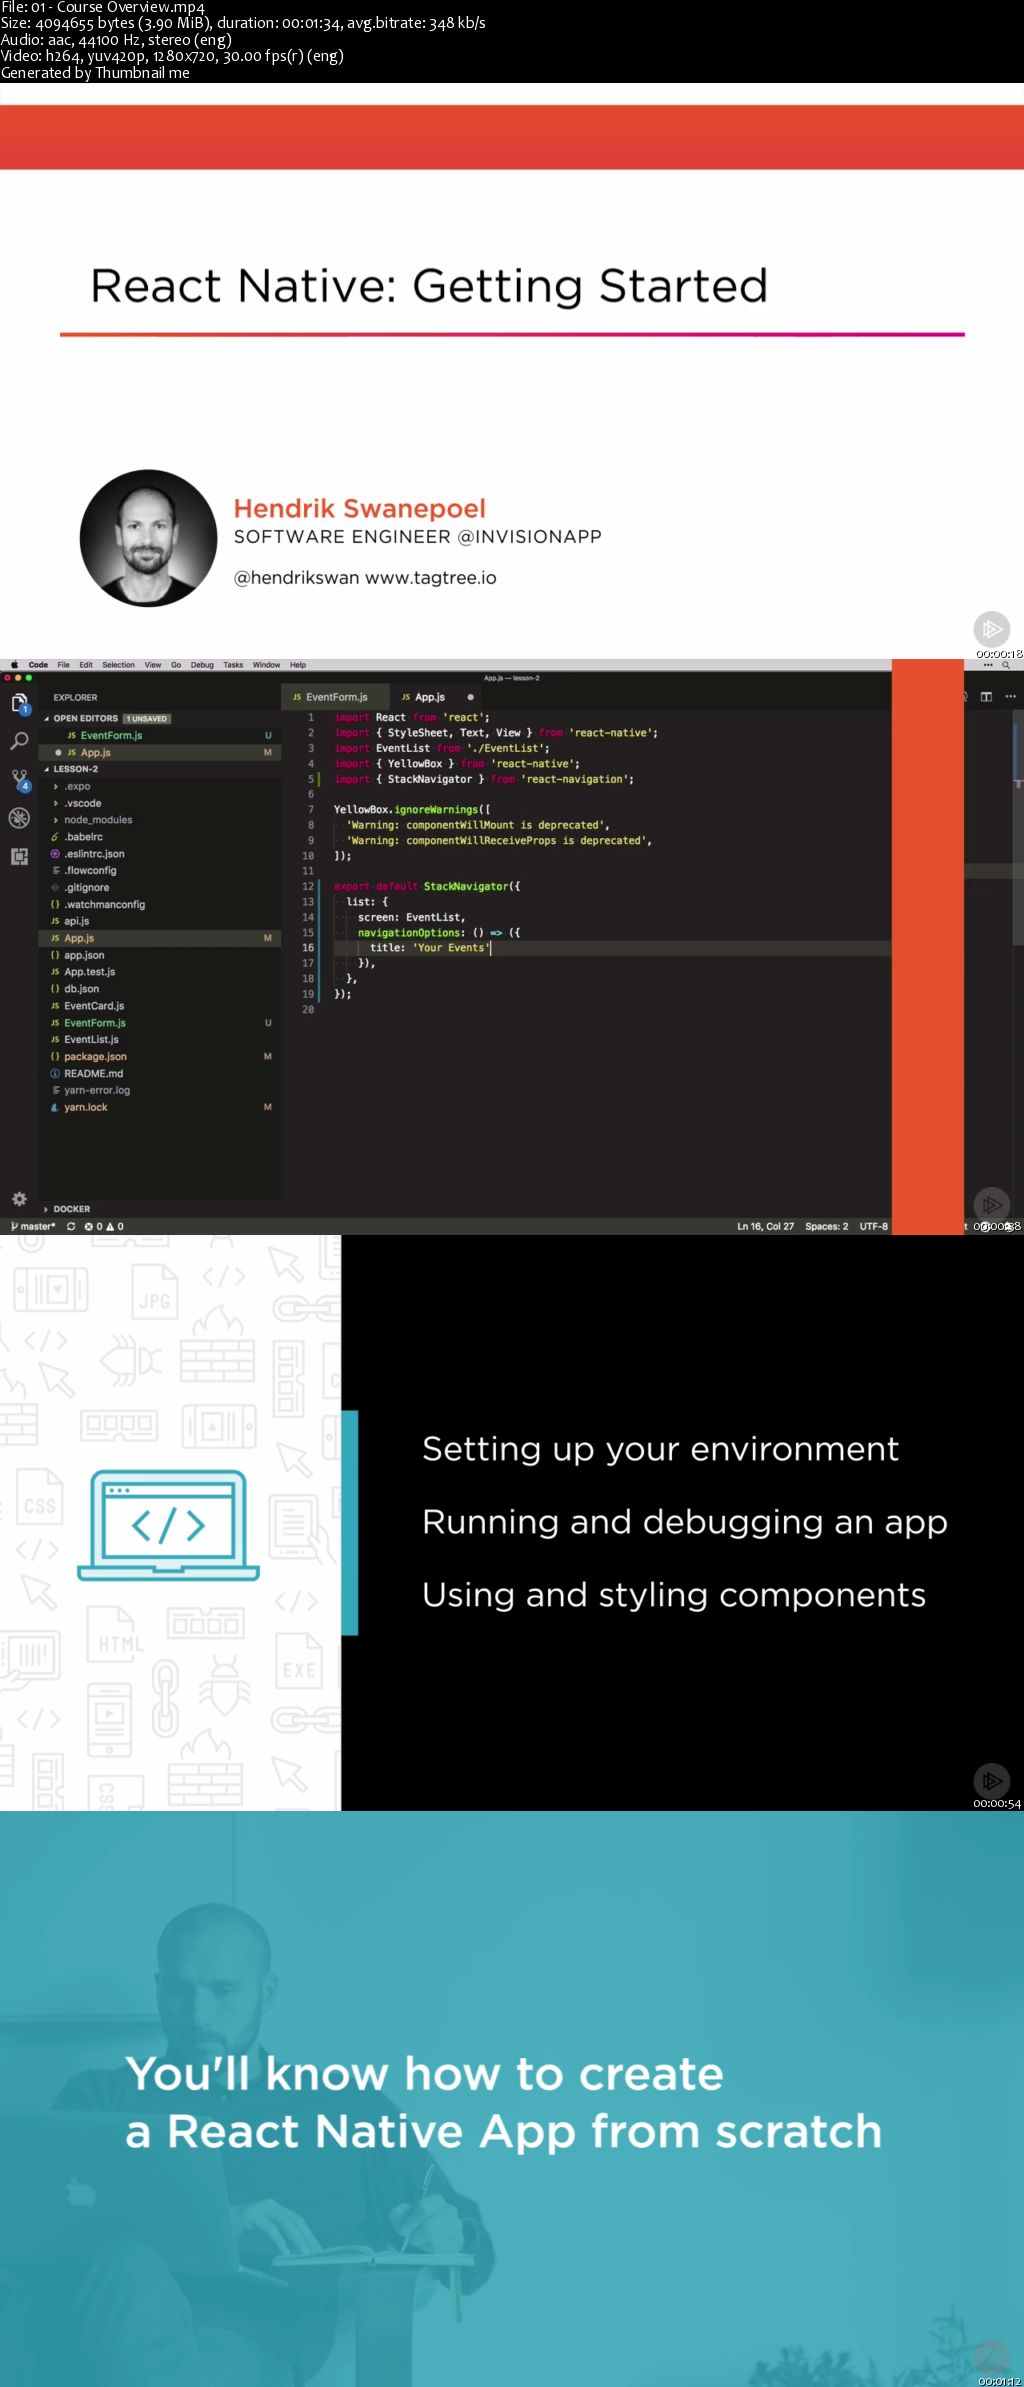This screenshot has width=1024, height=2387.
Task: Open app.json in the file tree
Action: tap(160, 955)
